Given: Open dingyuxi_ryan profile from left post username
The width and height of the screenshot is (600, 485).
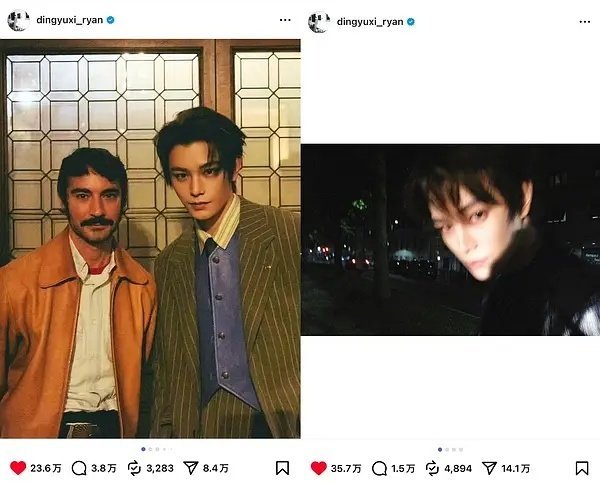Looking at the screenshot, I should tap(70, 20).
